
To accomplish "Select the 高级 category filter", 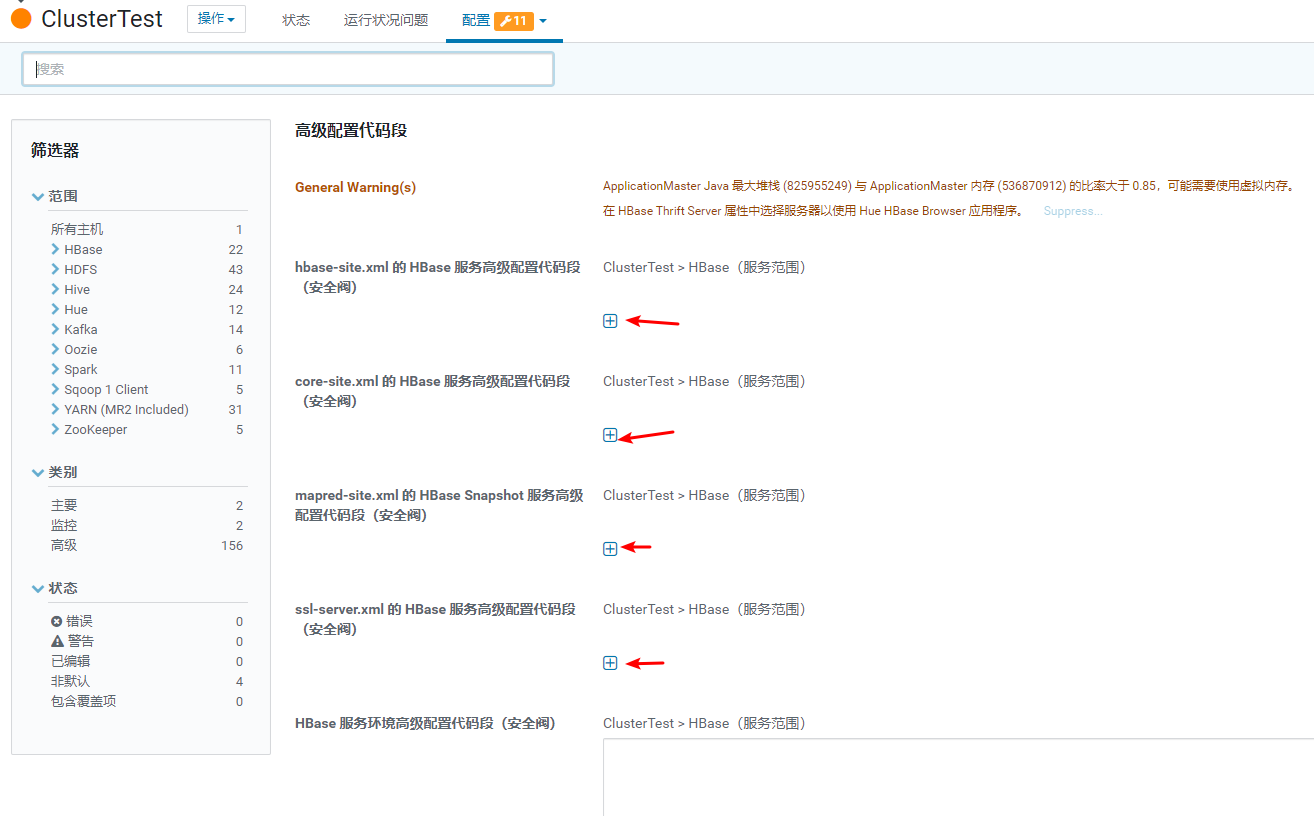I will [65, 545].
